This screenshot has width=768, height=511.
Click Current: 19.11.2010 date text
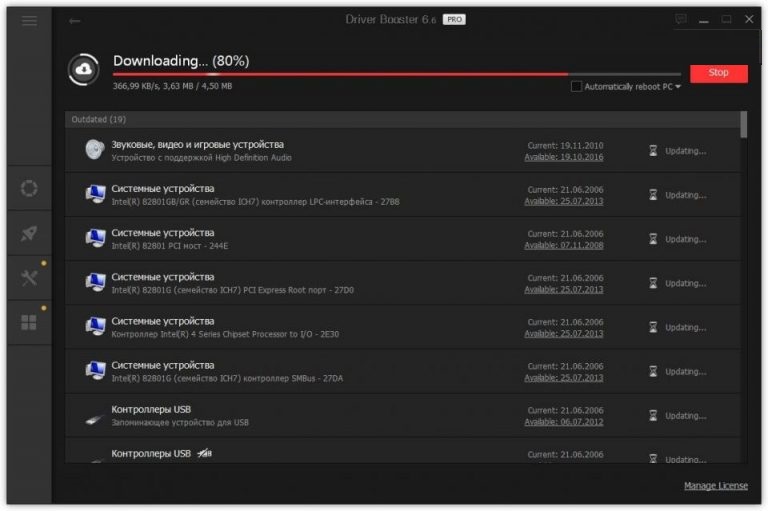coord(565,146)
